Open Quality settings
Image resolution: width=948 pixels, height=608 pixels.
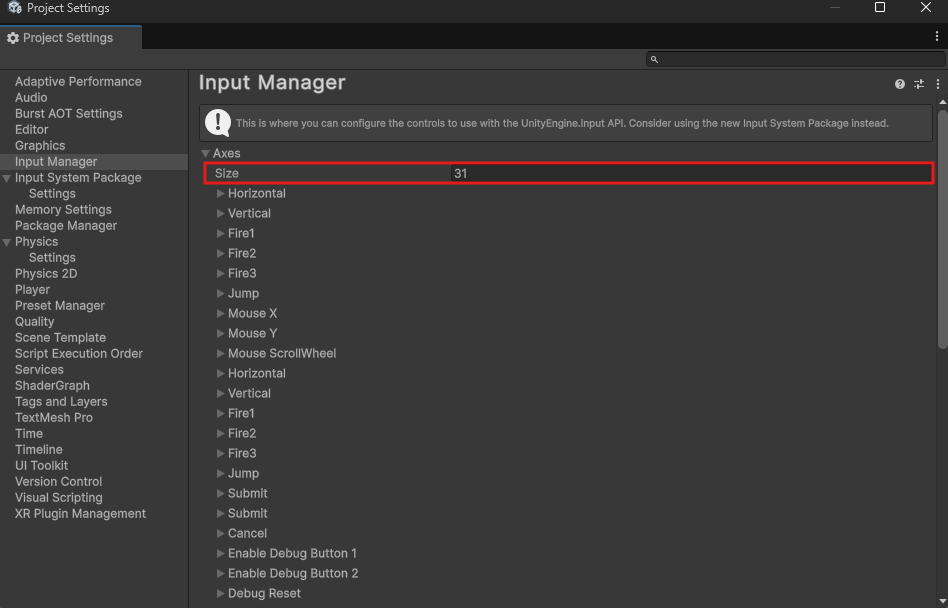pyautogui.click(x=34, y=322)
